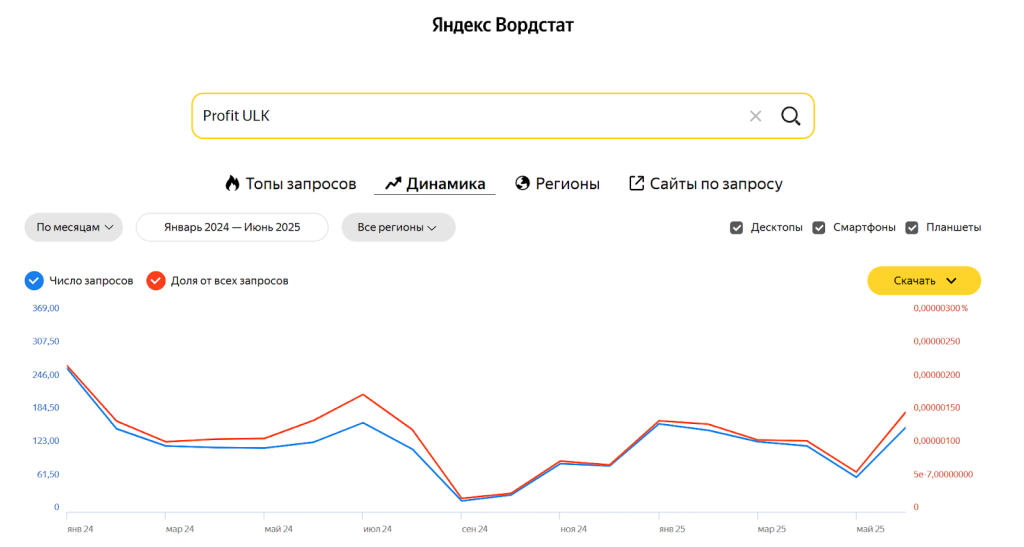Image resolution: width=1024 pixels, height=547 pixels.
Task: Click the flame icon for Топы запросов
Action: [232, 184]
